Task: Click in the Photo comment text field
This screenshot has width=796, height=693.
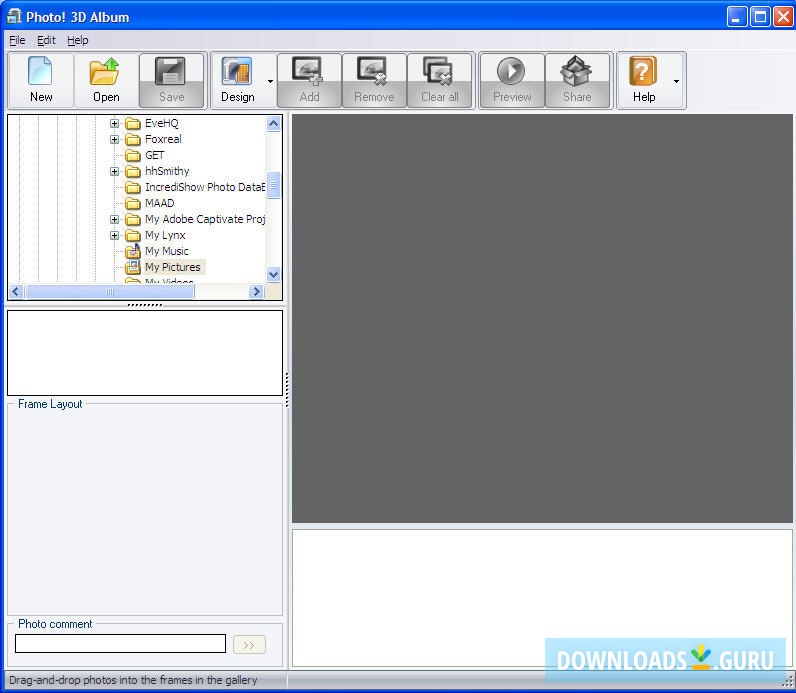Action: [x=120, y=644]
